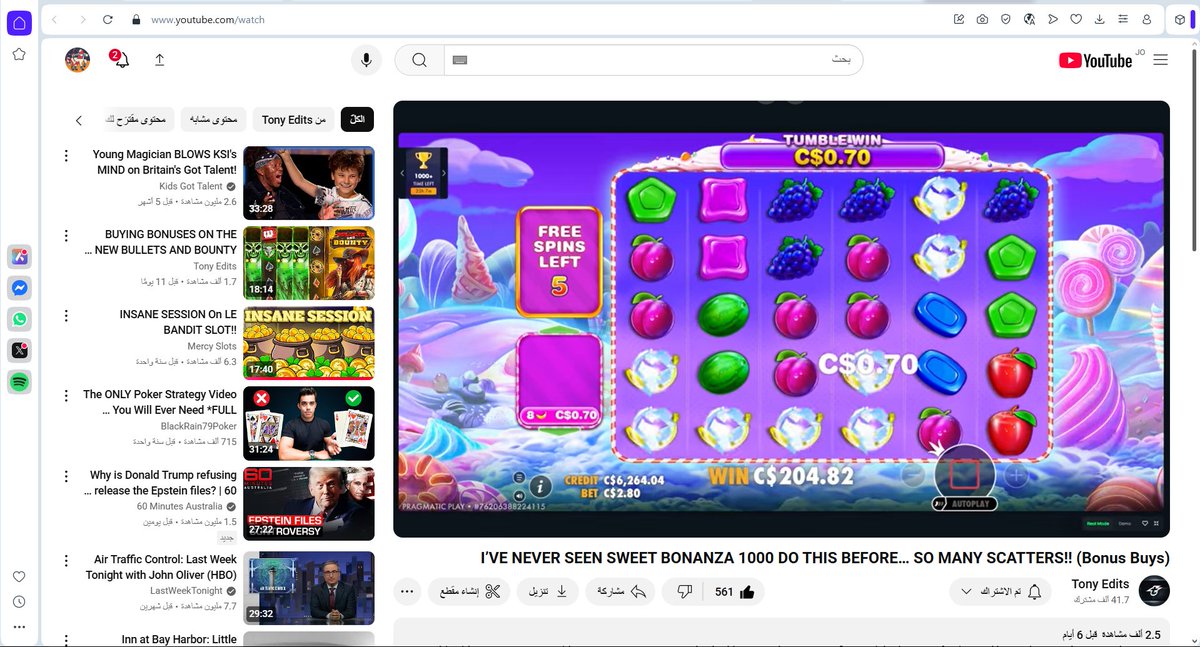1200x647 pixels.
Task: Translate the page with the globe icon
Action: (x=1029, y=19)
